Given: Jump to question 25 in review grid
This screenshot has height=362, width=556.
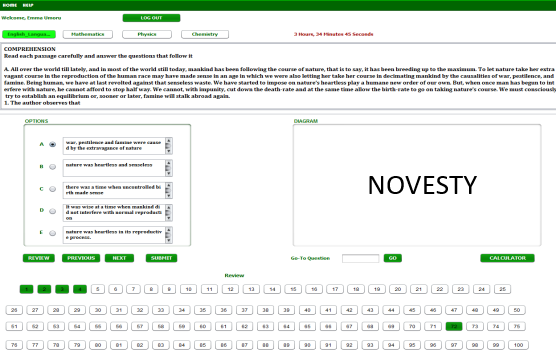Looking at the screenshot, I should click(x=502, y=289).
